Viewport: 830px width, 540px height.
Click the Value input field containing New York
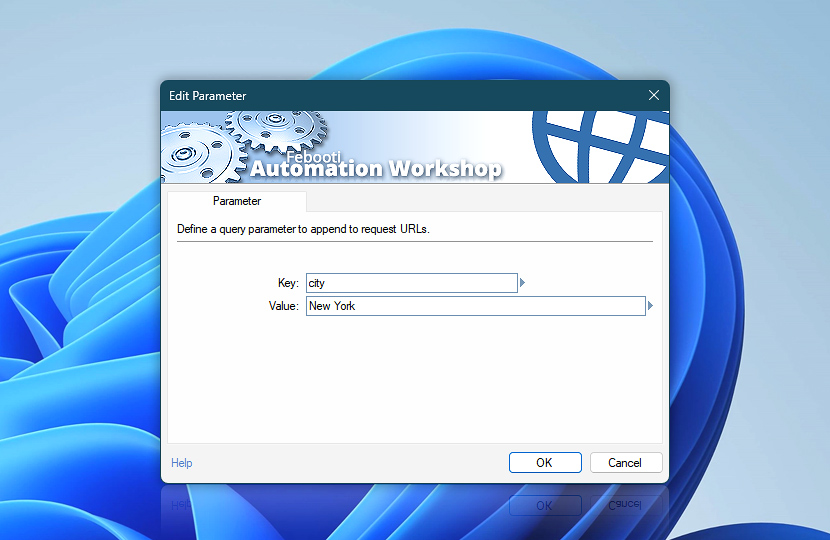point(475,306)
